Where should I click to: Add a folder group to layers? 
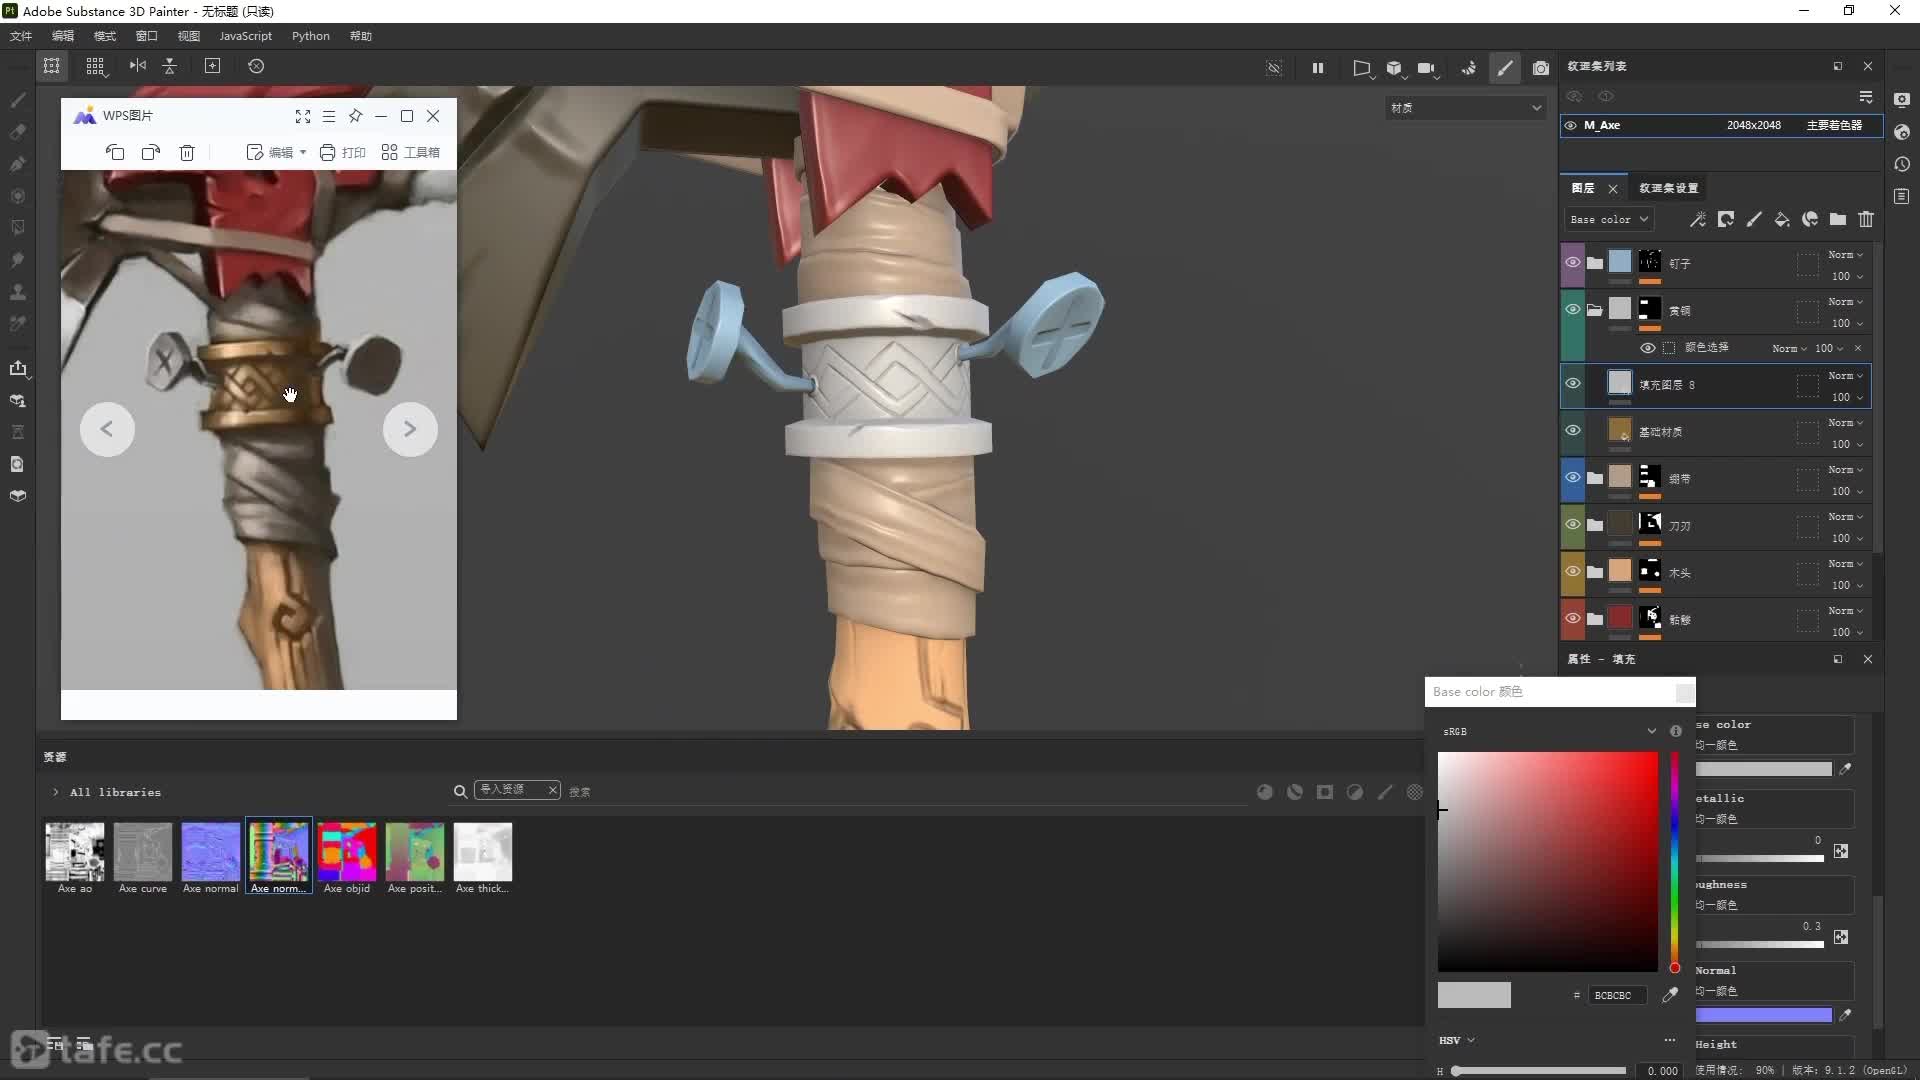pos(1838,219)
